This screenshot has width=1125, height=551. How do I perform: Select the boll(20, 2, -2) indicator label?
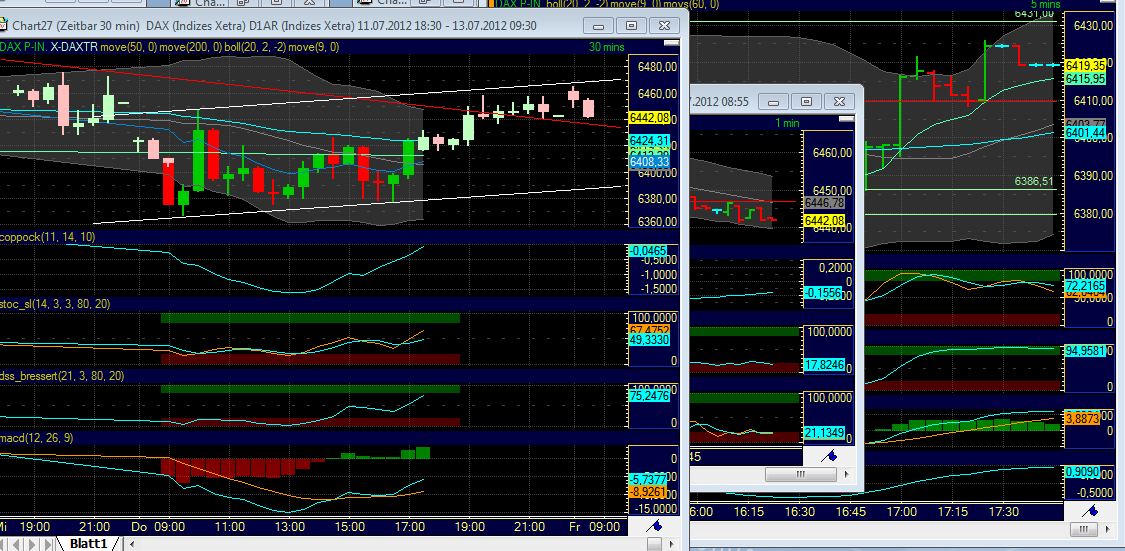(257, 47)
